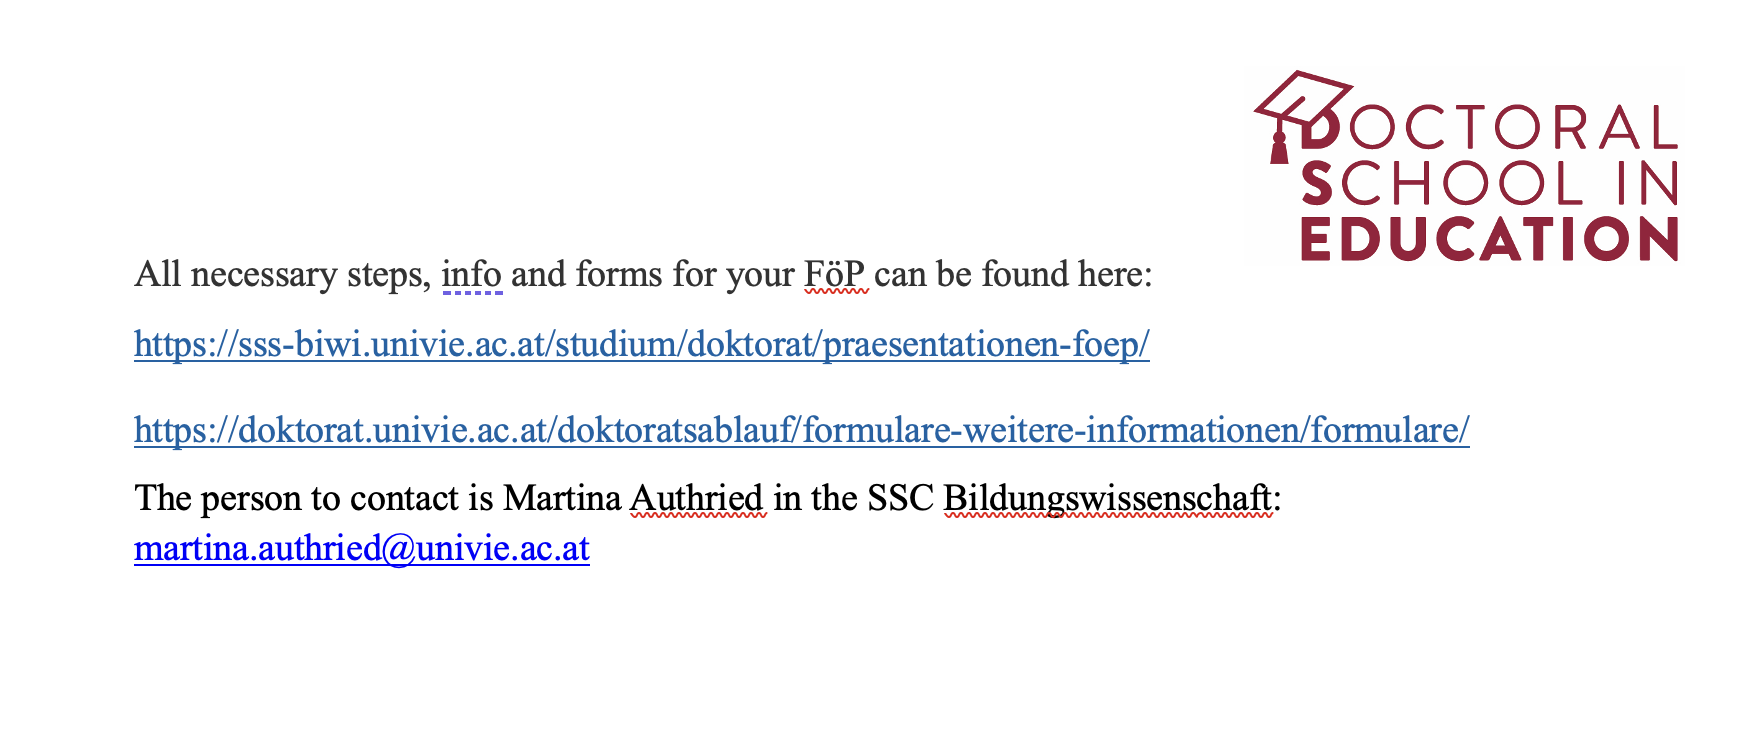
Task: Click the graduation cap icon in the logo
Action: [x=1302, y=98]
